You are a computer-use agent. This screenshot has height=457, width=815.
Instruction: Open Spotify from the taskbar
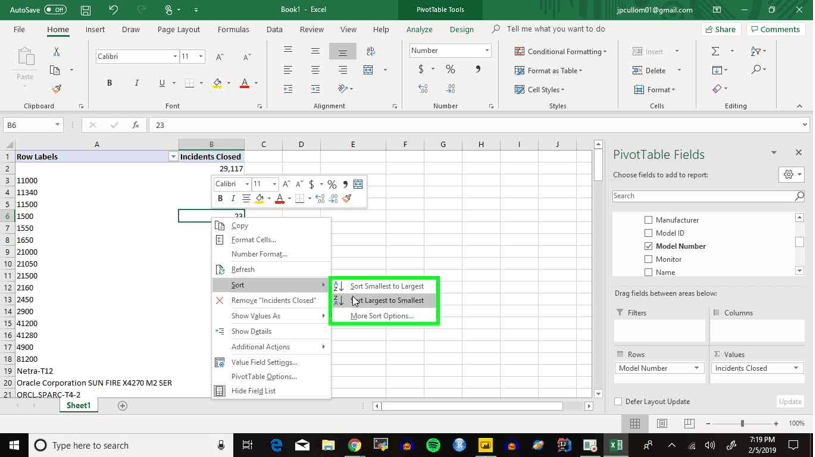(433, 446)
